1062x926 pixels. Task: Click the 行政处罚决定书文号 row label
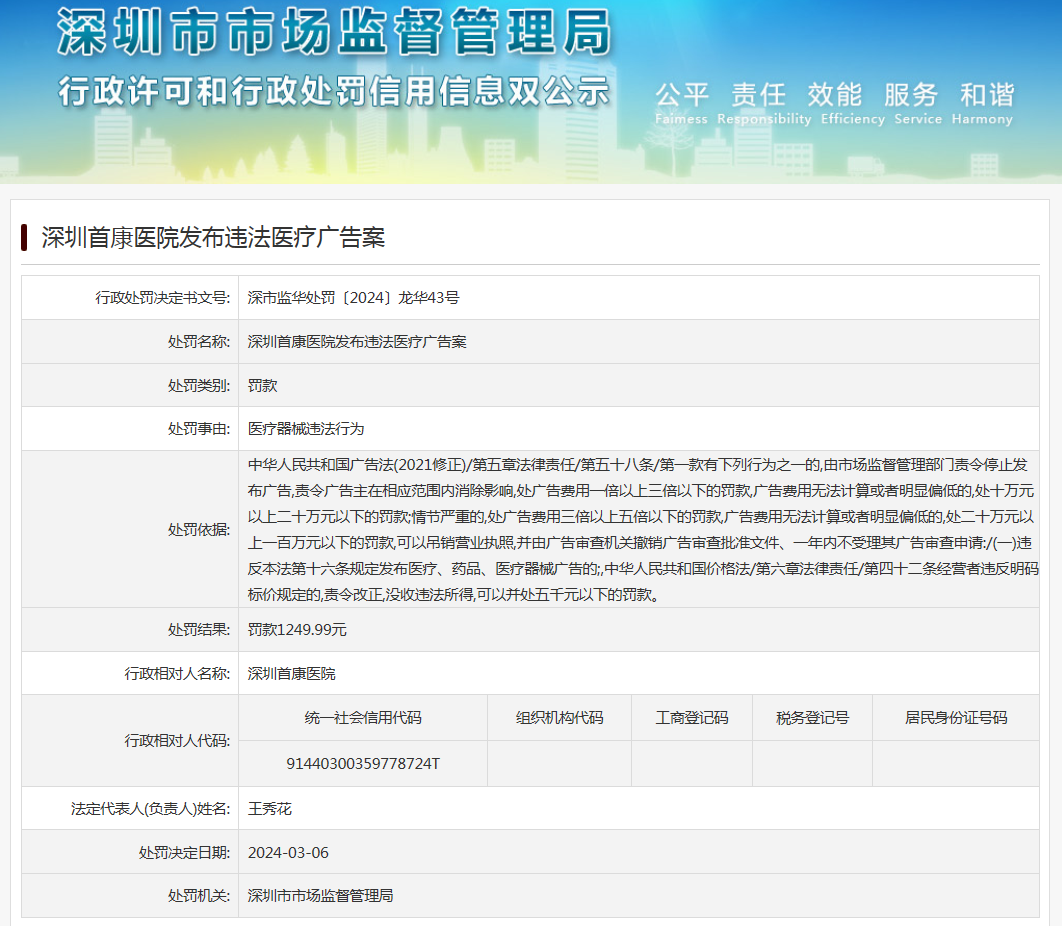click(x=163, y=298)
